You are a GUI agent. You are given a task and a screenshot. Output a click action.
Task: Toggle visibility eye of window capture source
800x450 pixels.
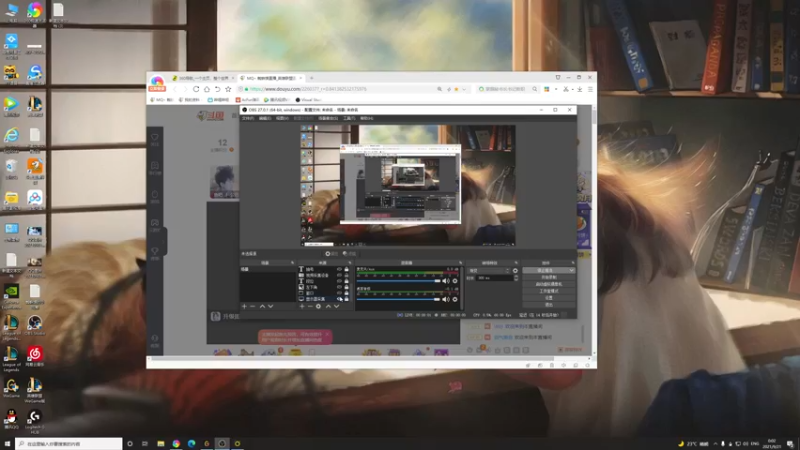tap(339, 293)
